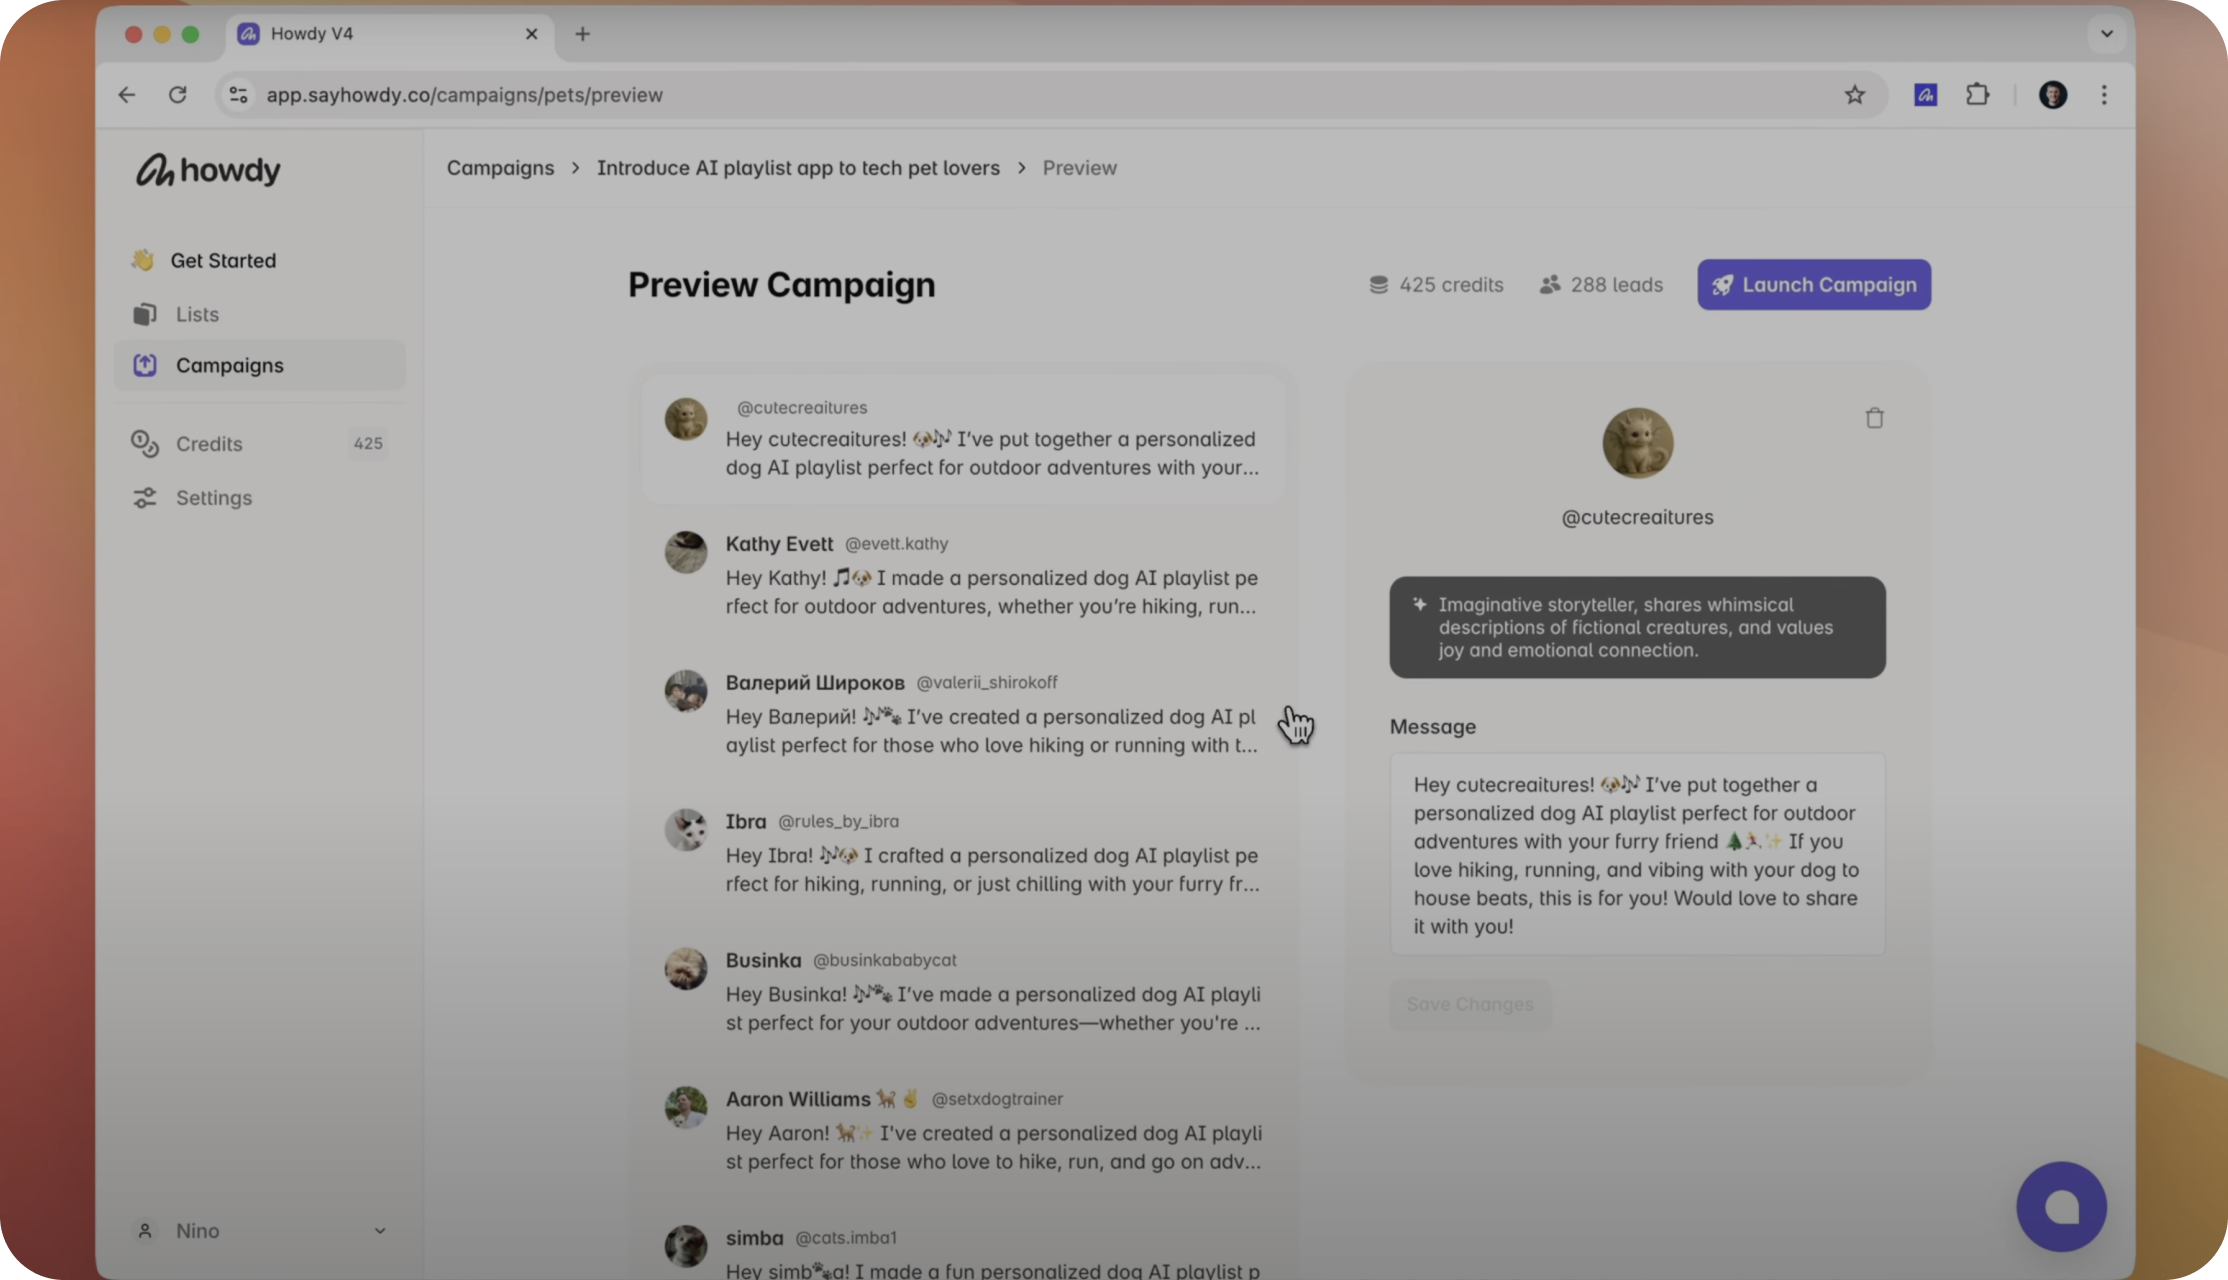2228x1280 pixels.
Task: View site information icon in the address bar
Action: click(x=238, y=95)
